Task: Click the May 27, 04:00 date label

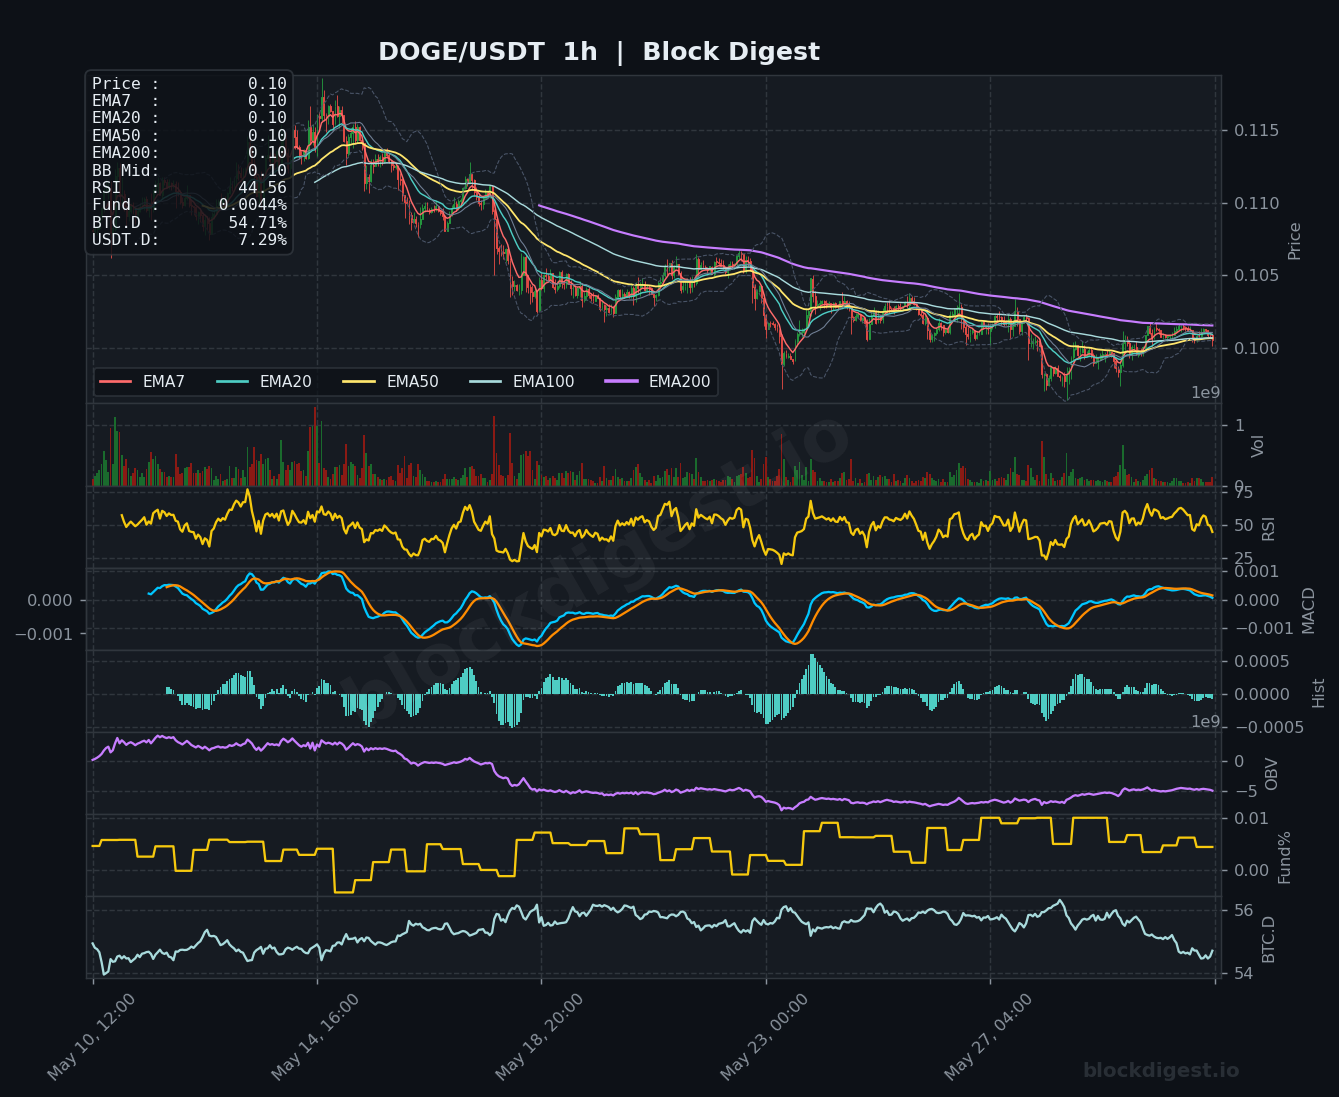Action: coord(989,1037)
